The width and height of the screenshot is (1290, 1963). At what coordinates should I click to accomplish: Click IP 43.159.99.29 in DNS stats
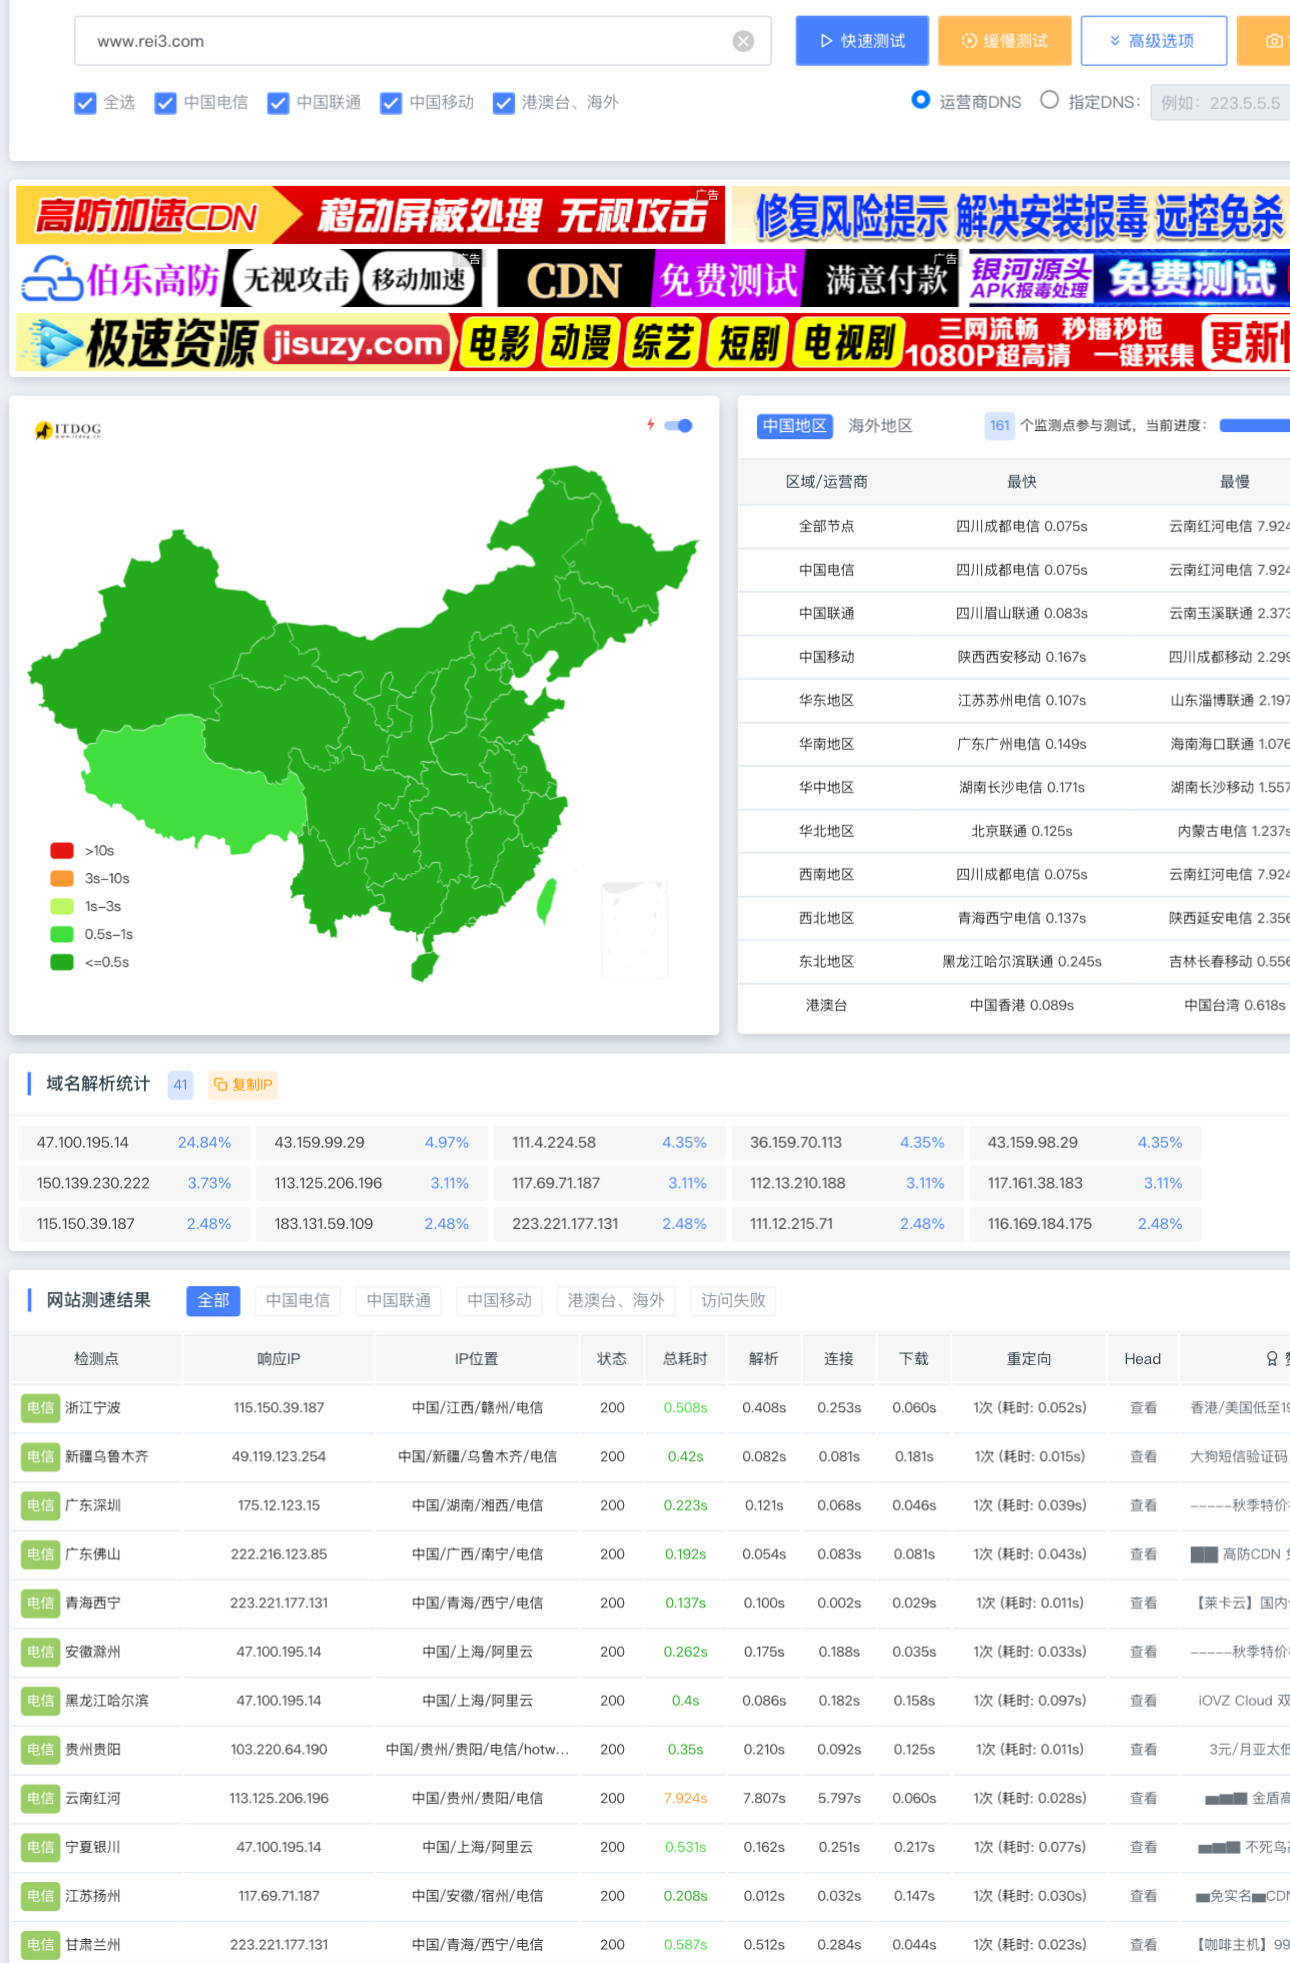320,1143
